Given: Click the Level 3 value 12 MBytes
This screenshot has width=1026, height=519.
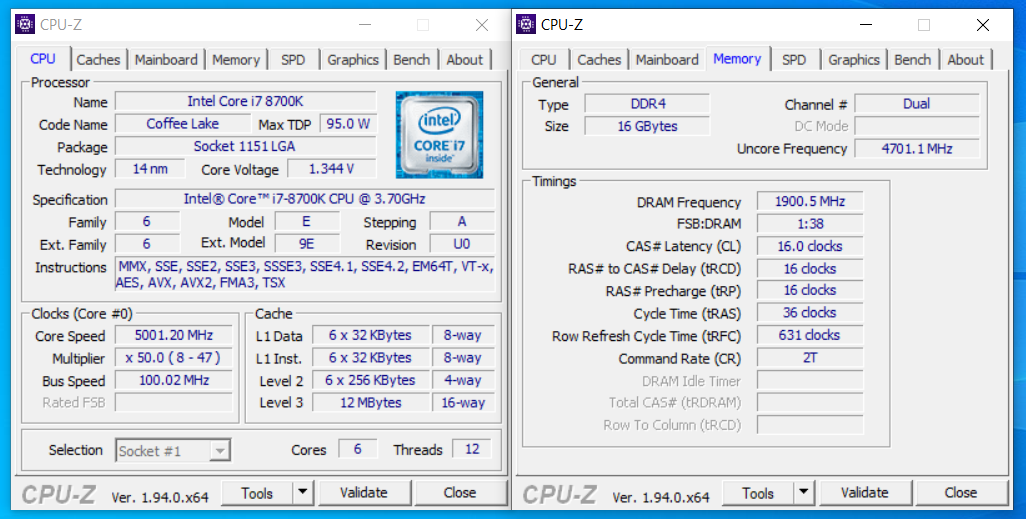Looking at the screenshot, I should coord(370,403).
